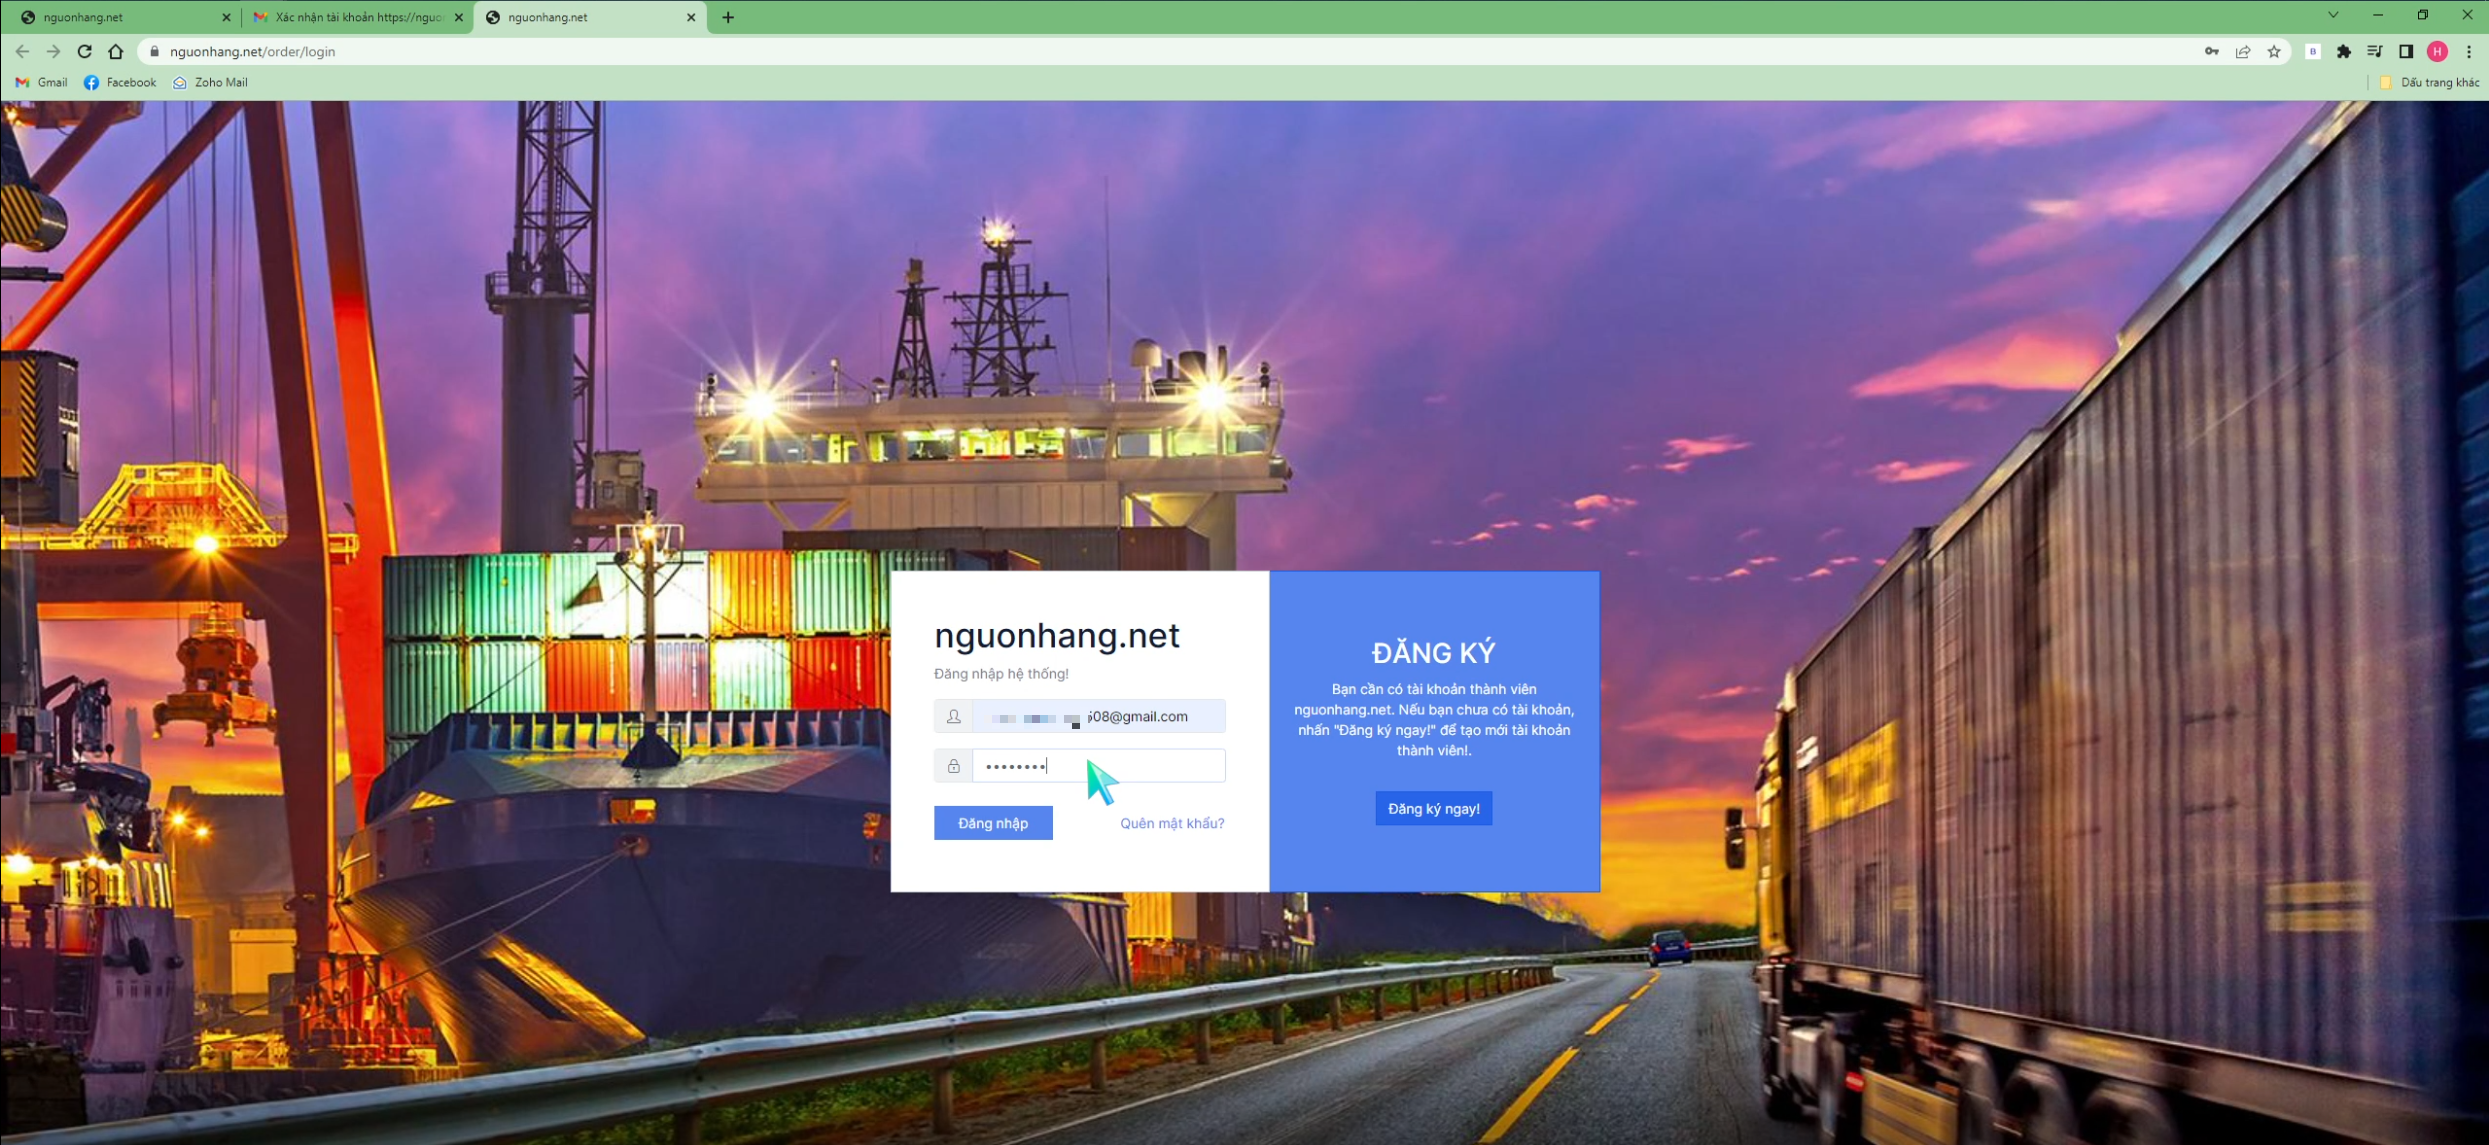Open Chrome three-dot menu

(x=2469, y=51)
